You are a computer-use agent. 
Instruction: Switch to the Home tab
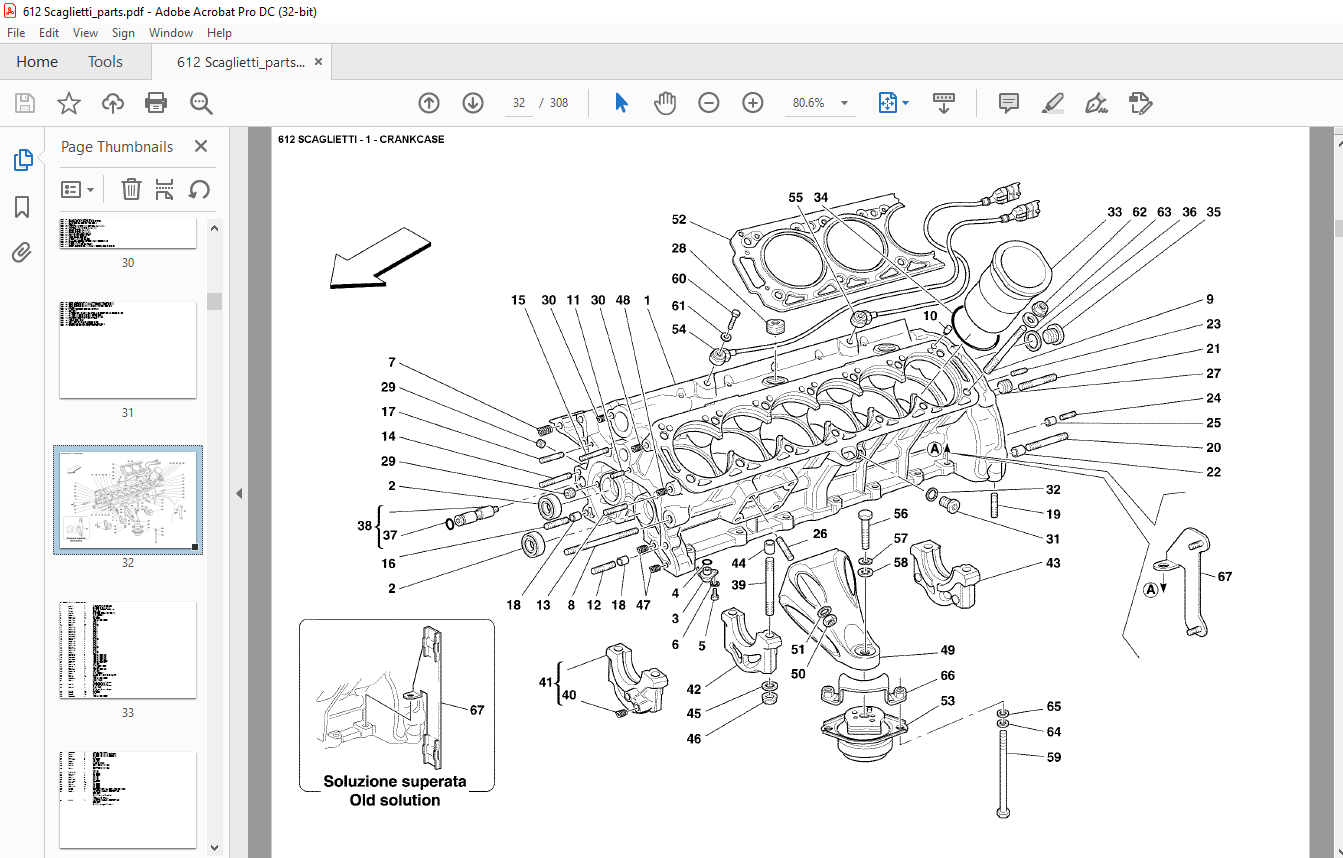click(x=37, y=62)
